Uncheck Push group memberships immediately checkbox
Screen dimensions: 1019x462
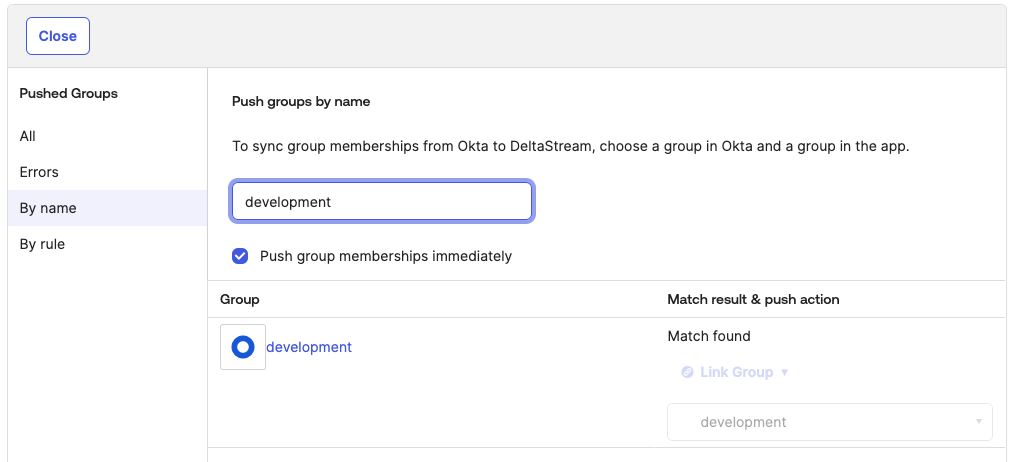[240, 256]
